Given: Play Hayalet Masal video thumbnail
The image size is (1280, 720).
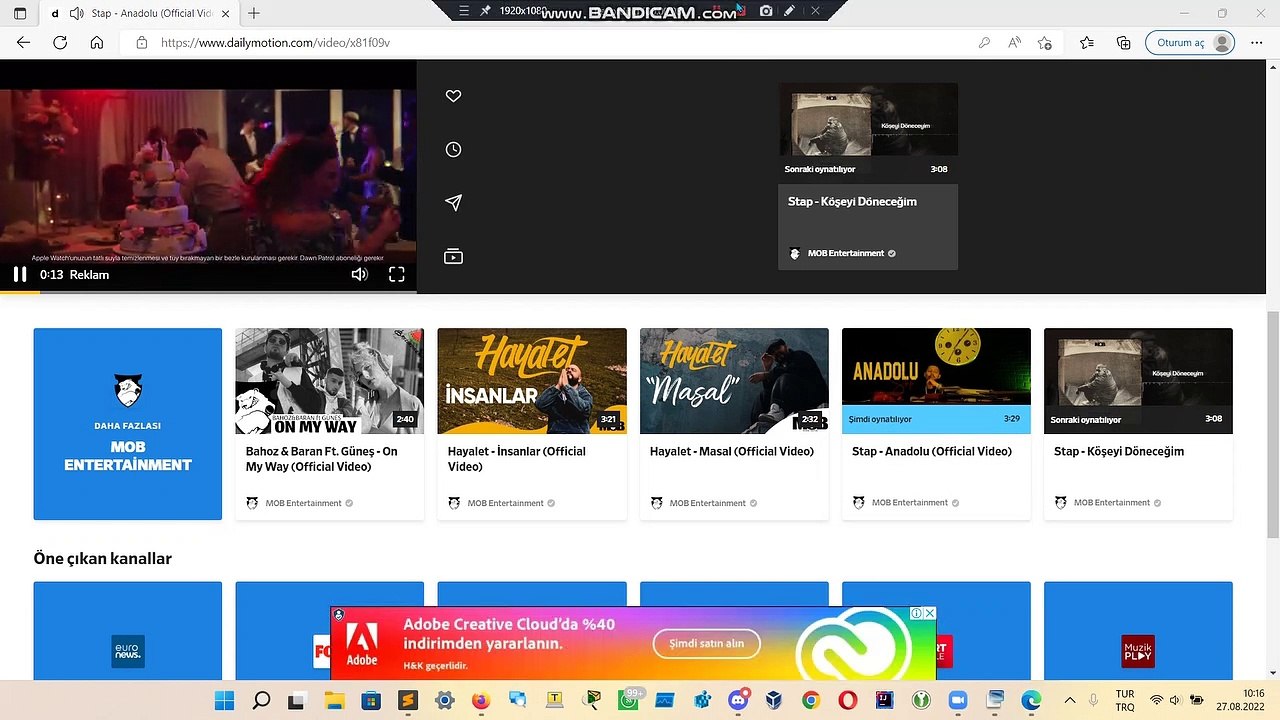Looking at the screenshot, I should coord(734,381).
